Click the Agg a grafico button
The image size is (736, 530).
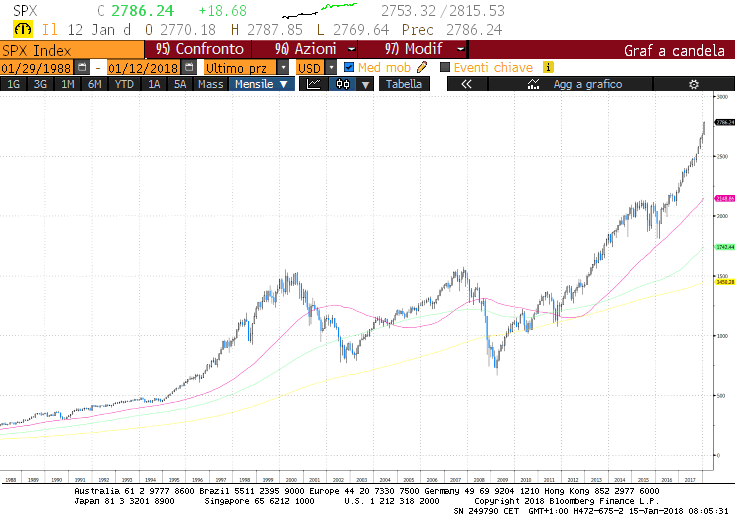(x=570, y=84)
